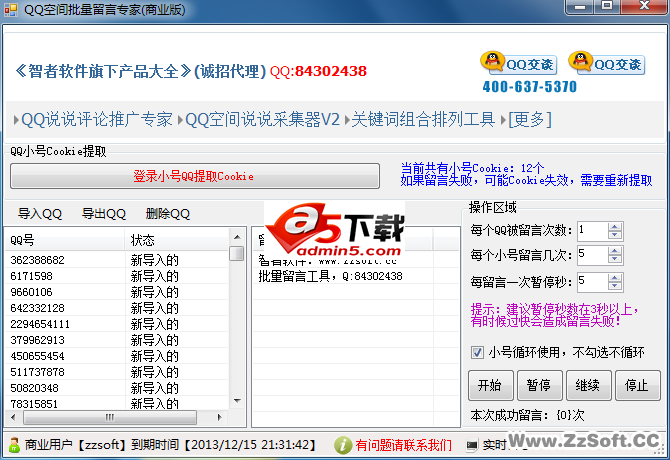
Task: Open the first QQ交谈 chat button
Action: (519, 63)
